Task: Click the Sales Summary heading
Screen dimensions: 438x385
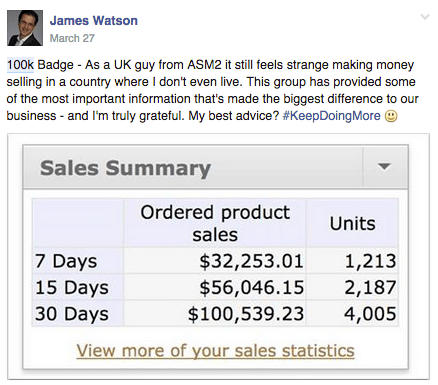Action: click(125, 168)
